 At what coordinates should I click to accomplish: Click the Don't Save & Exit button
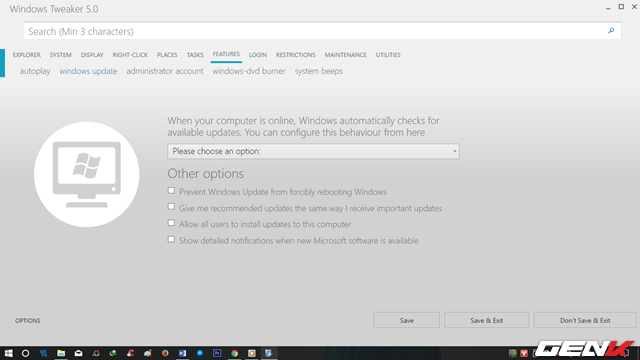pyautogui.click(x=585, y=320)
